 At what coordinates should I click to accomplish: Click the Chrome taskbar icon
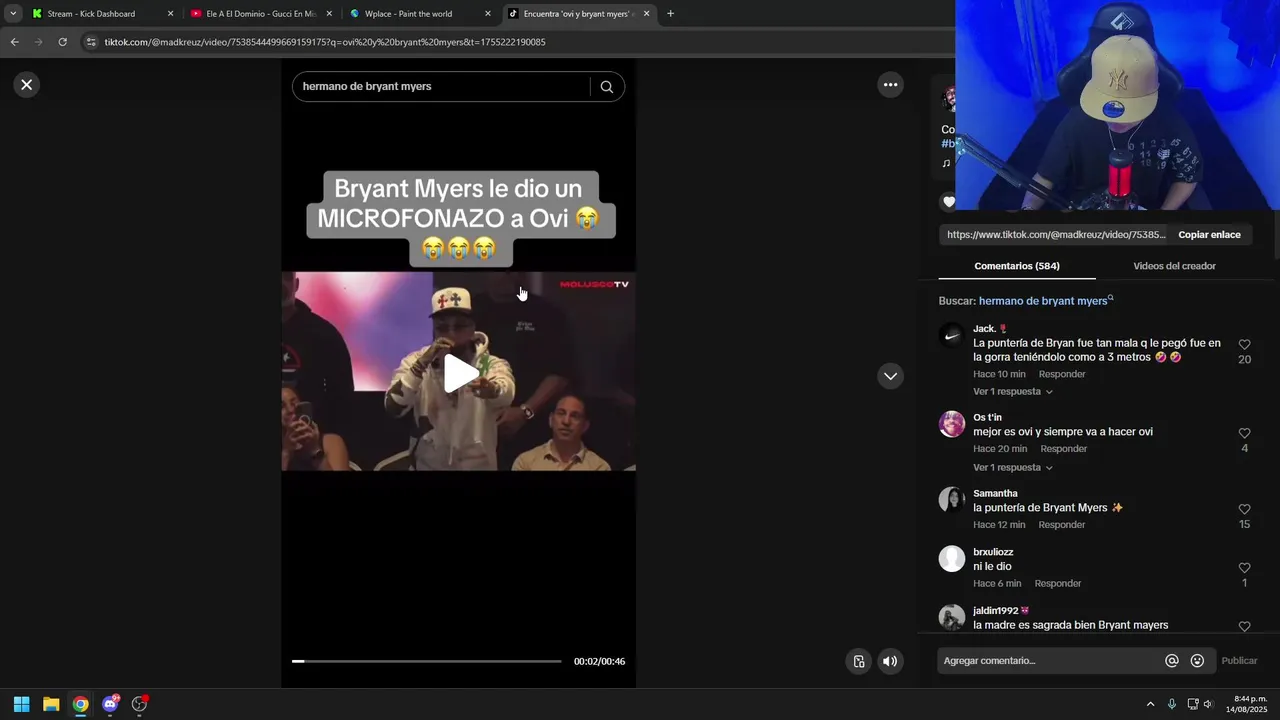[x=80, y=704]
